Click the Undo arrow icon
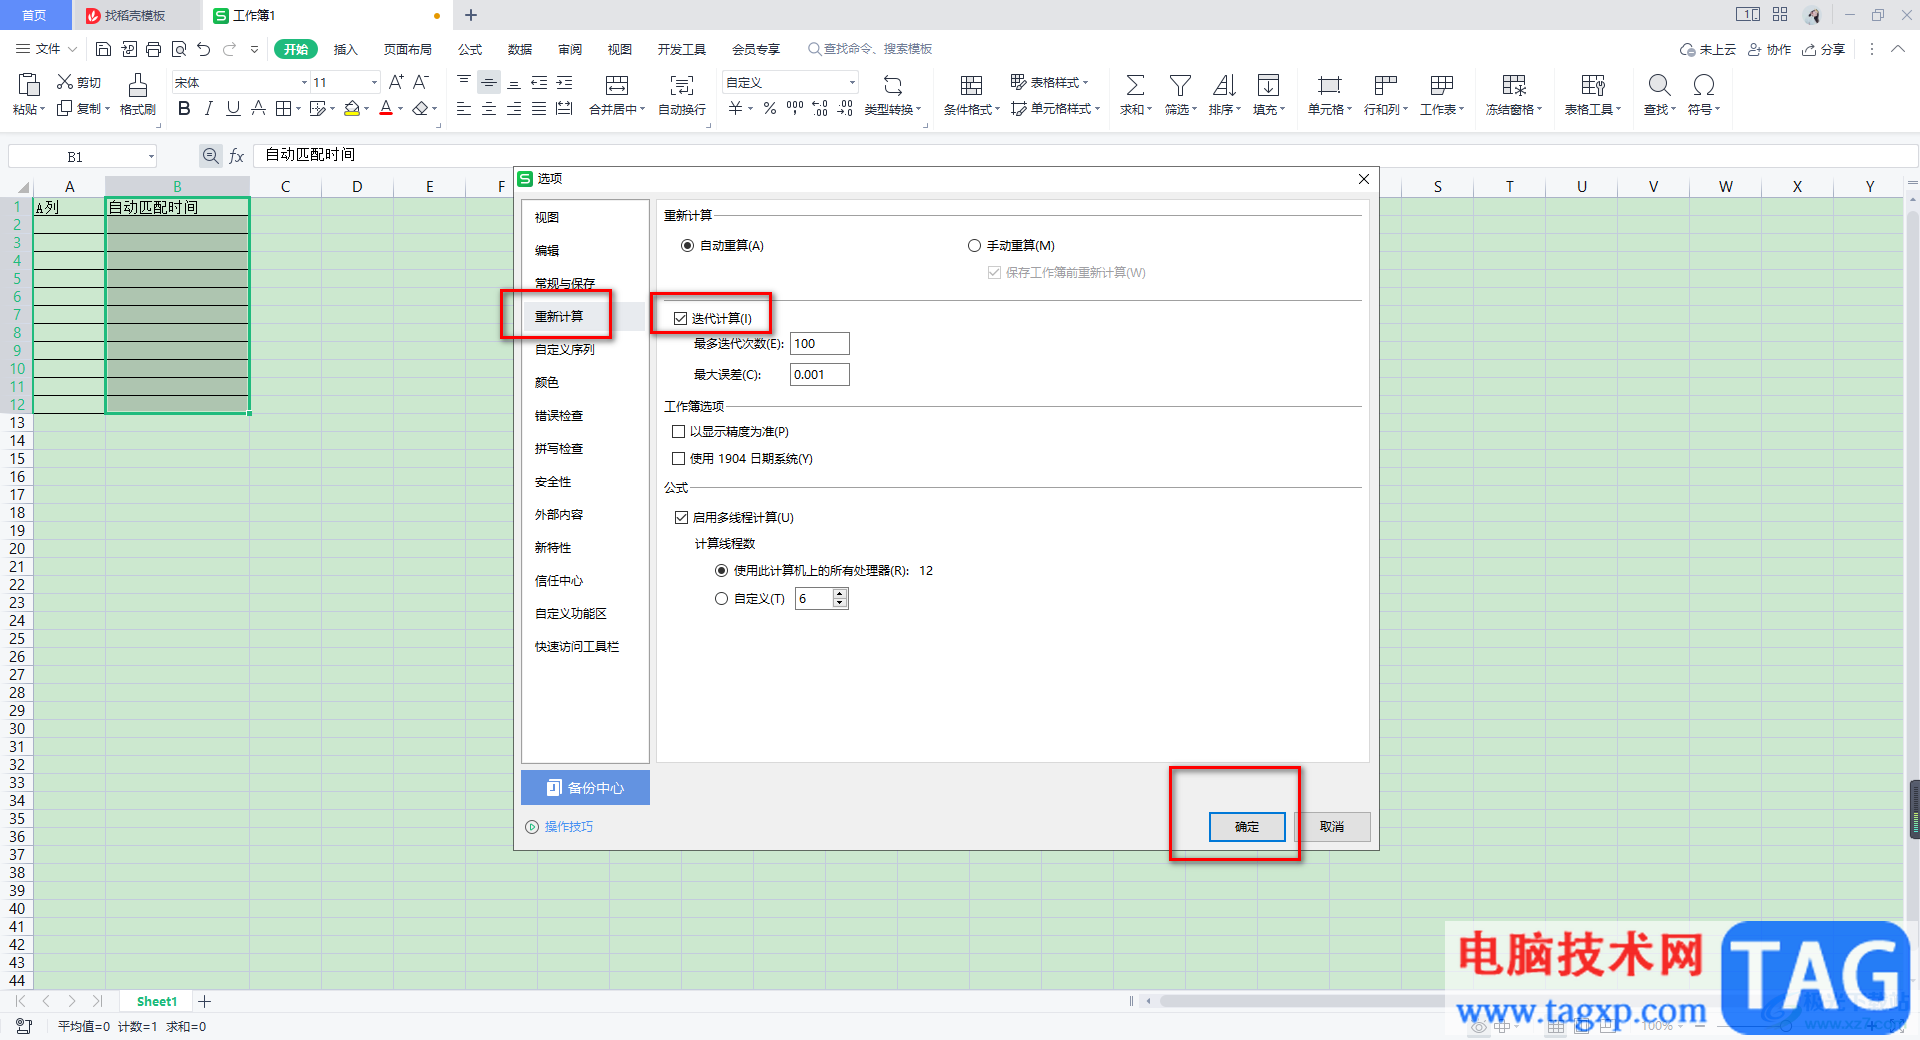 click(204, 49)
